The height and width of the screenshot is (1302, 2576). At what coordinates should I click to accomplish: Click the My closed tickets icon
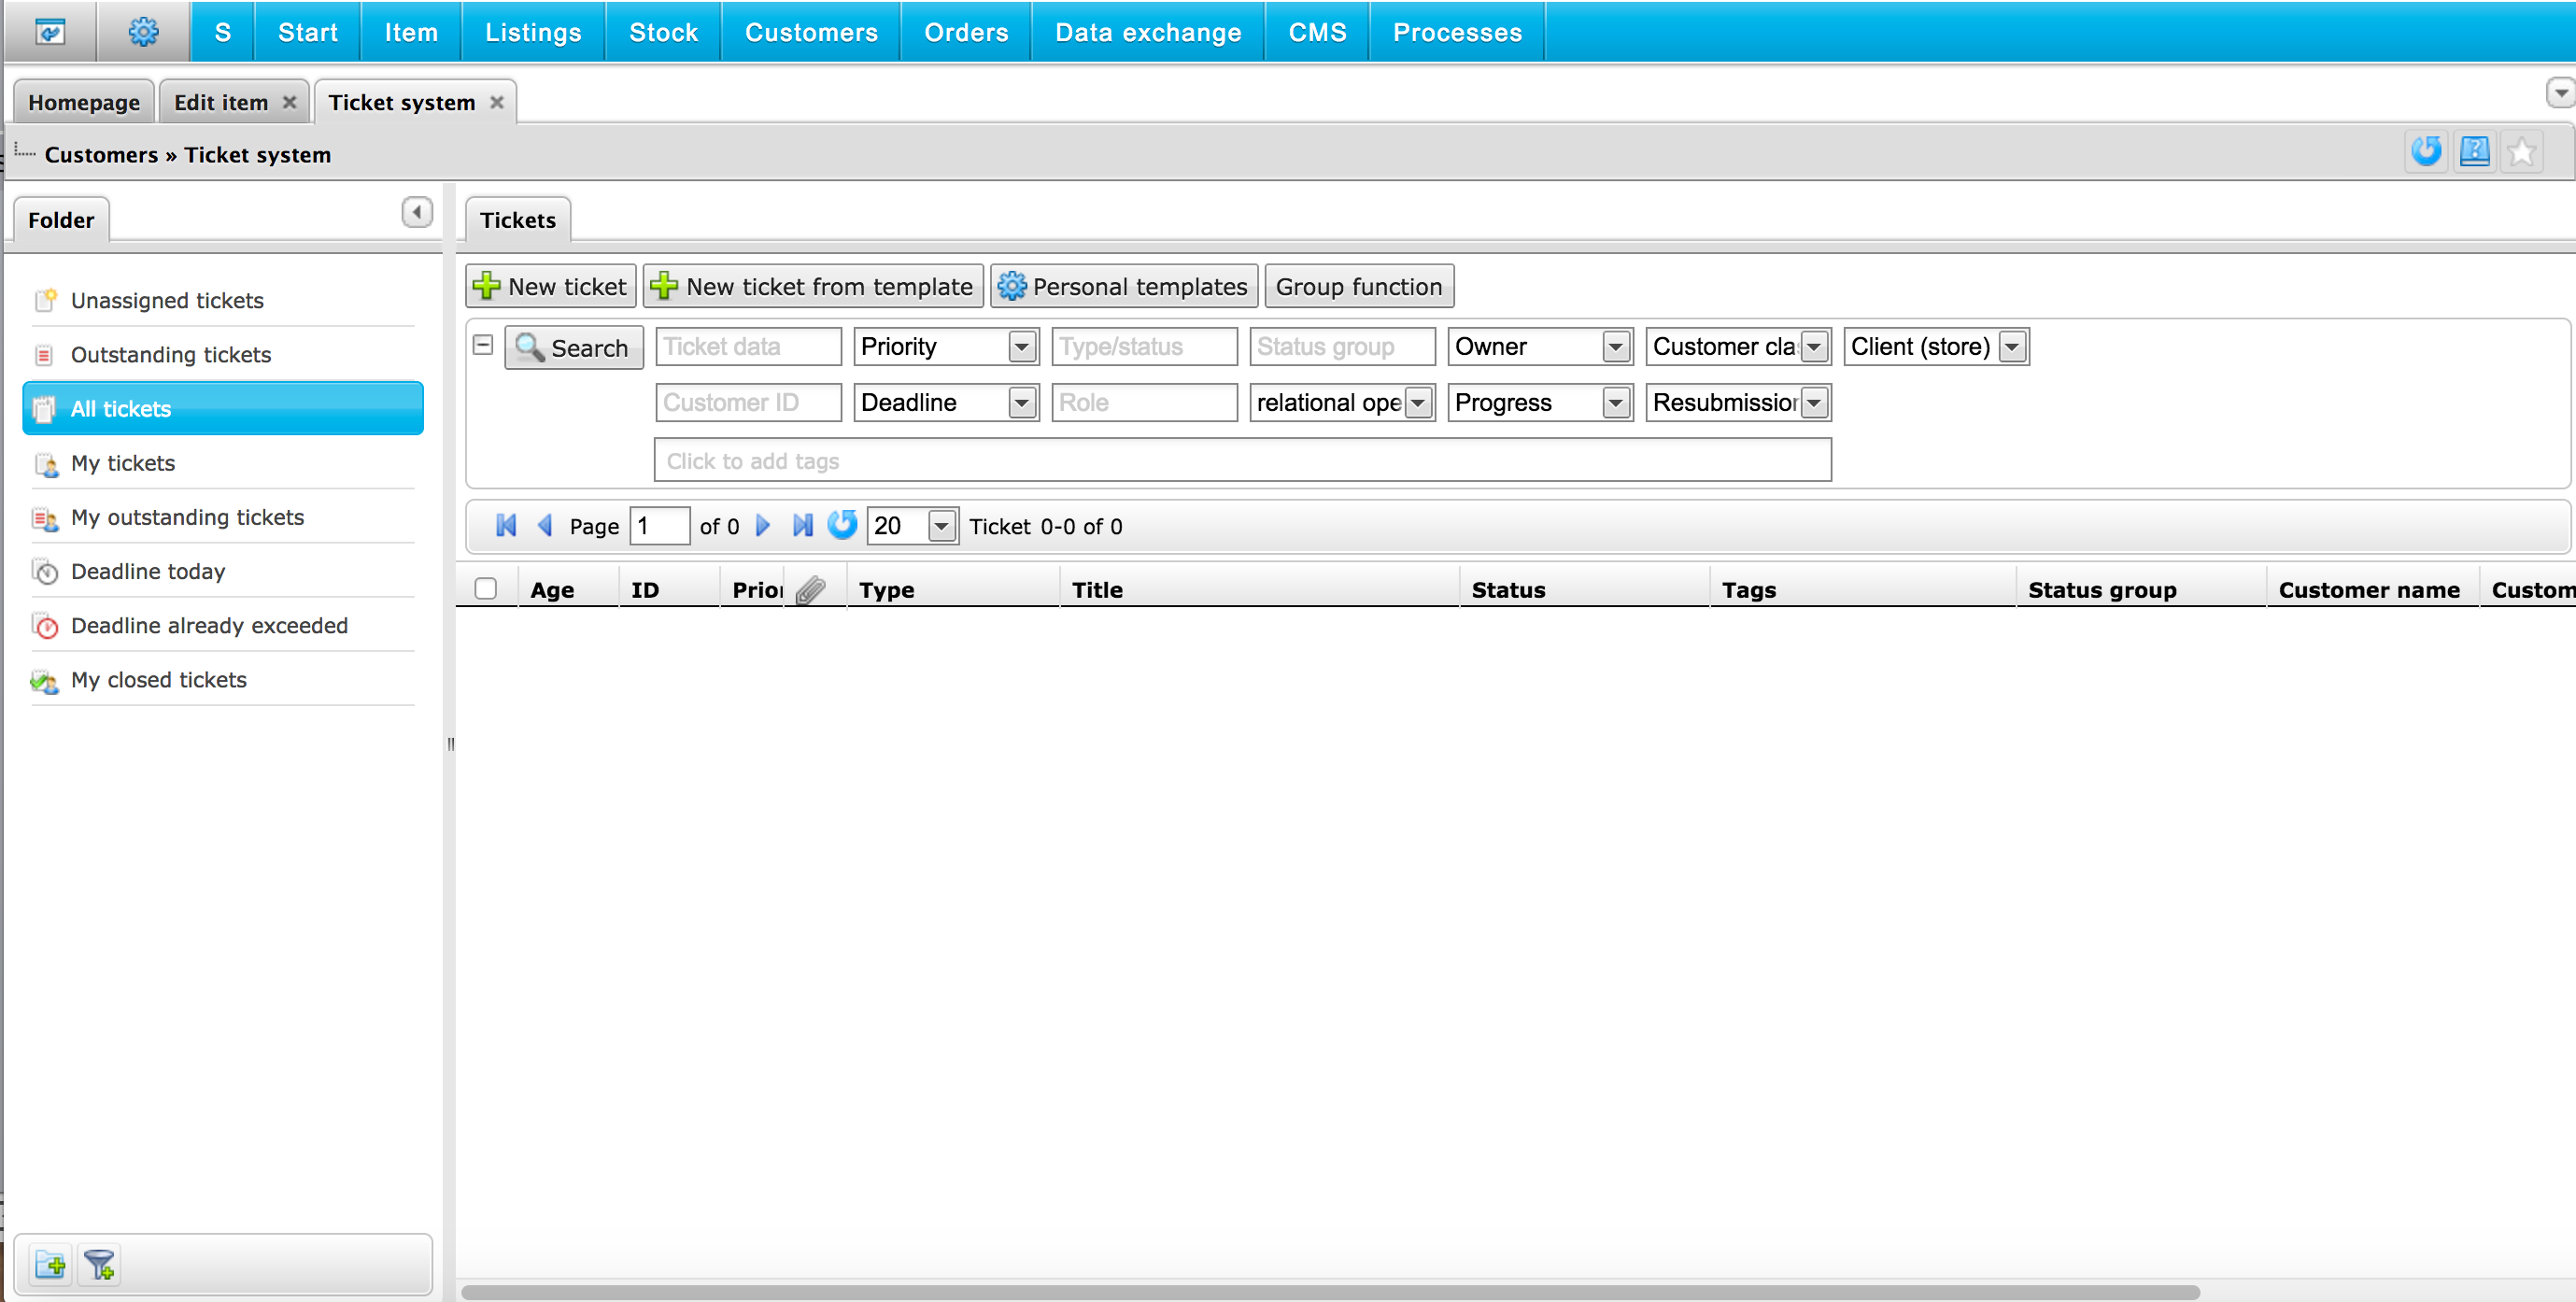tap(43, 677)
